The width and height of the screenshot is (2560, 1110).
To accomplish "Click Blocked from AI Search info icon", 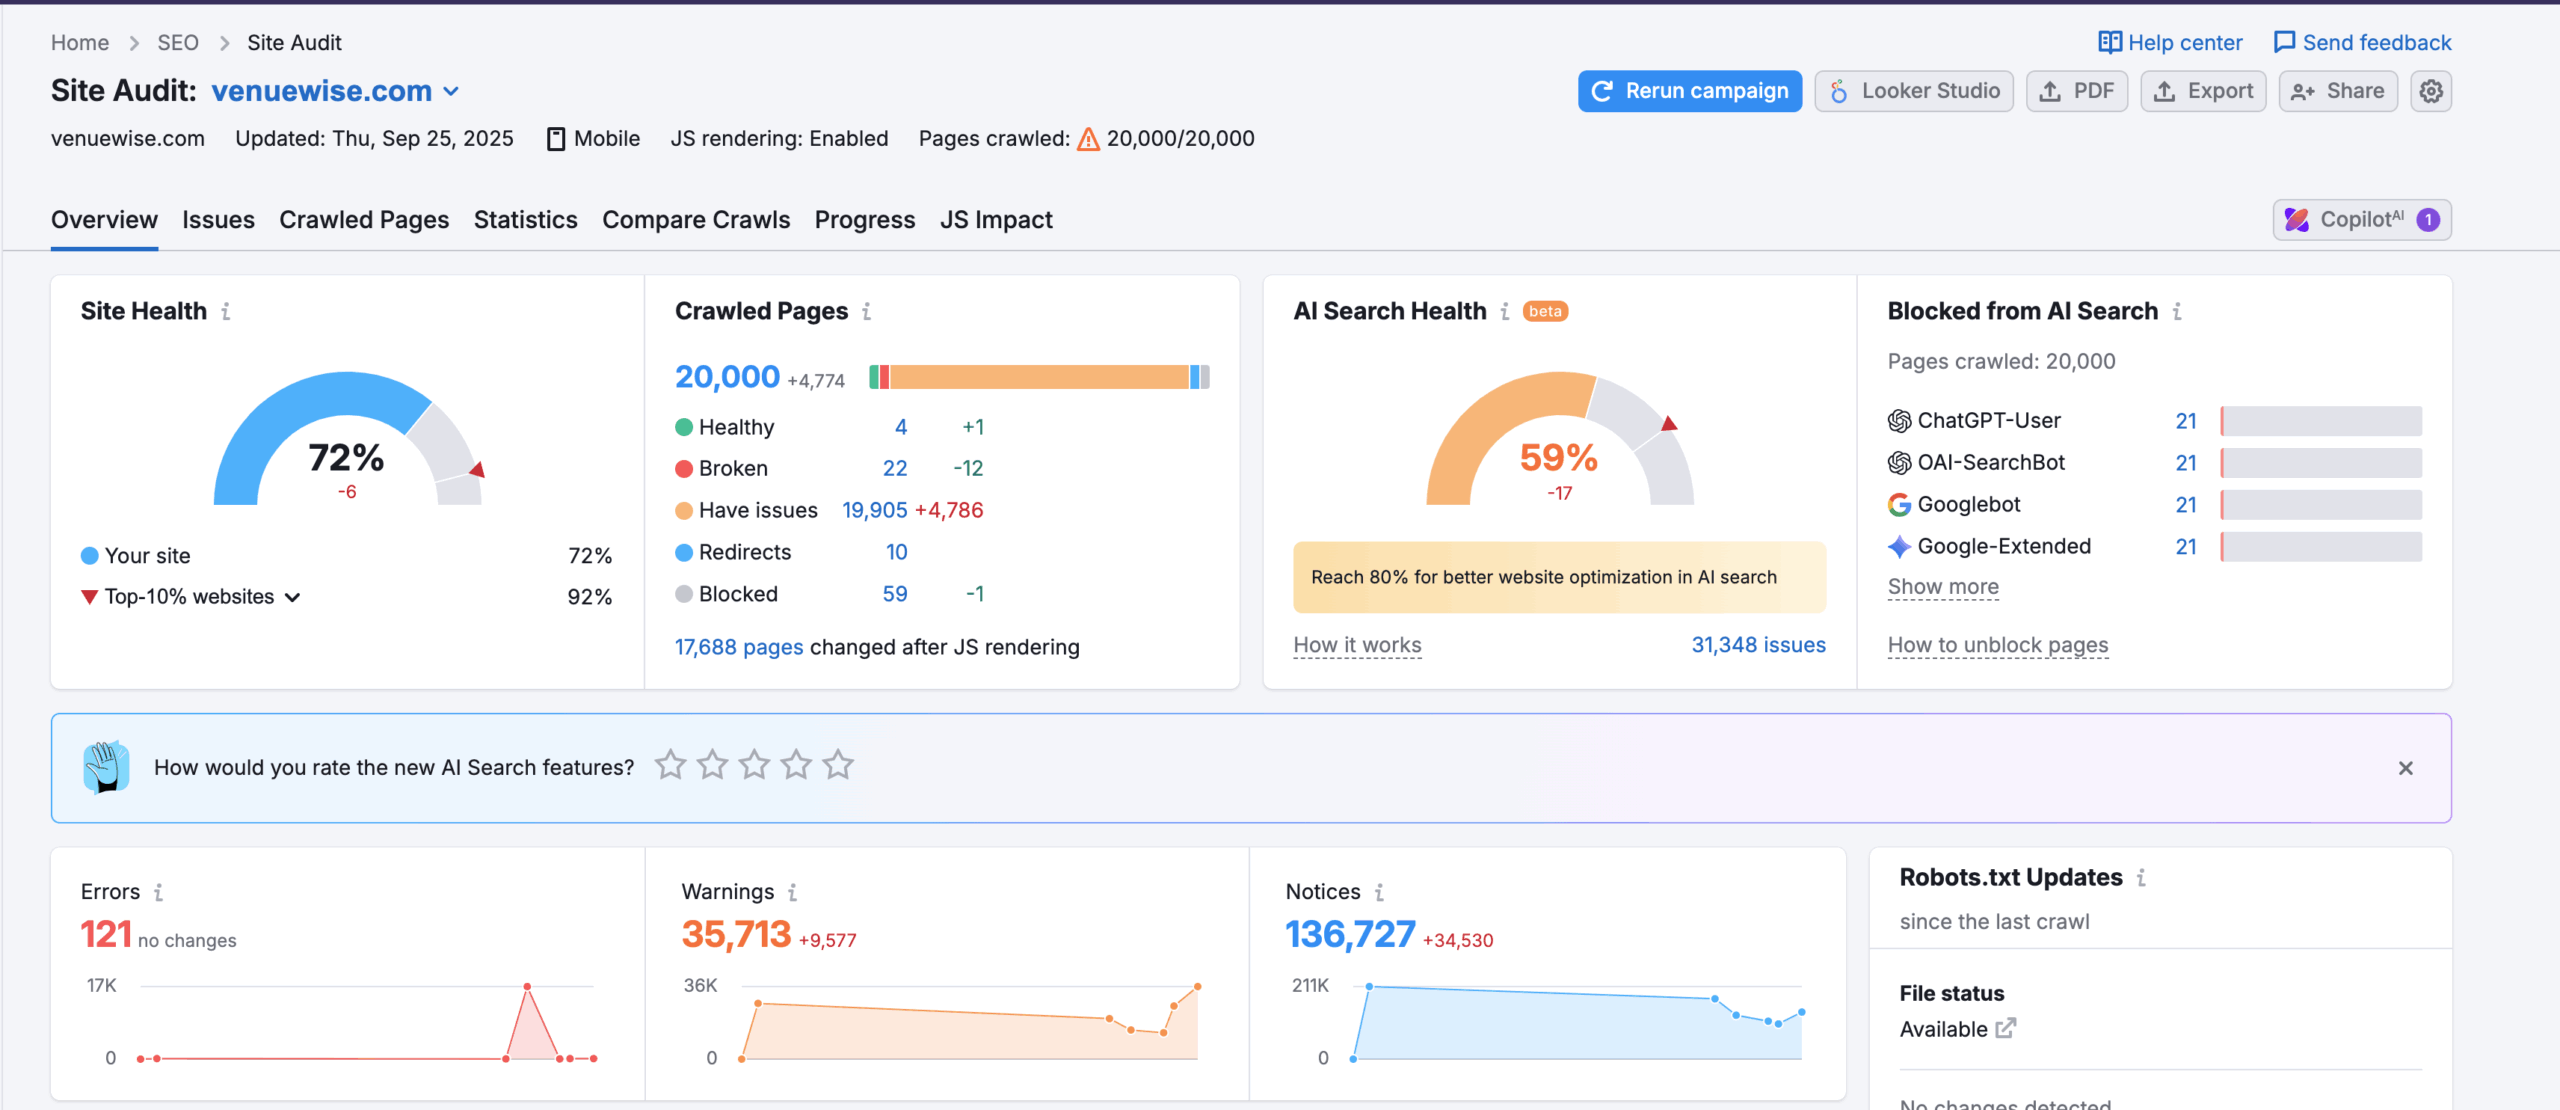I will [2176, 312].
